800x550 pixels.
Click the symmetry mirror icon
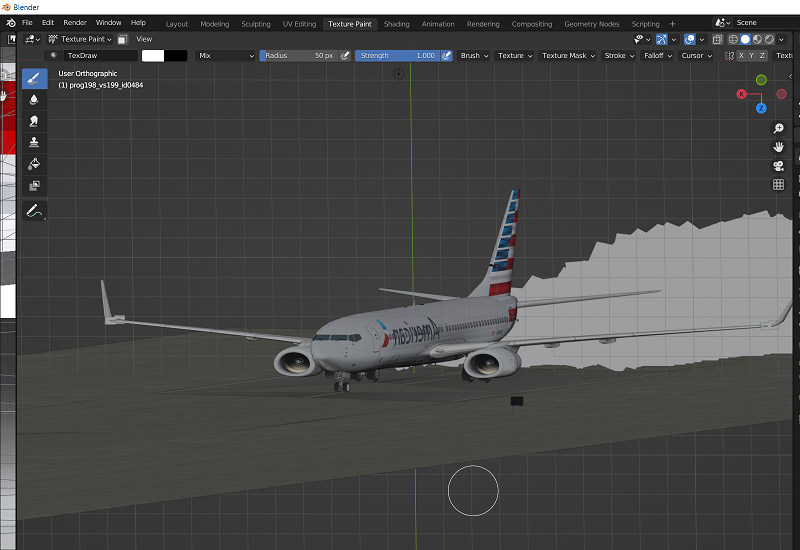click(x=729, y=56)
